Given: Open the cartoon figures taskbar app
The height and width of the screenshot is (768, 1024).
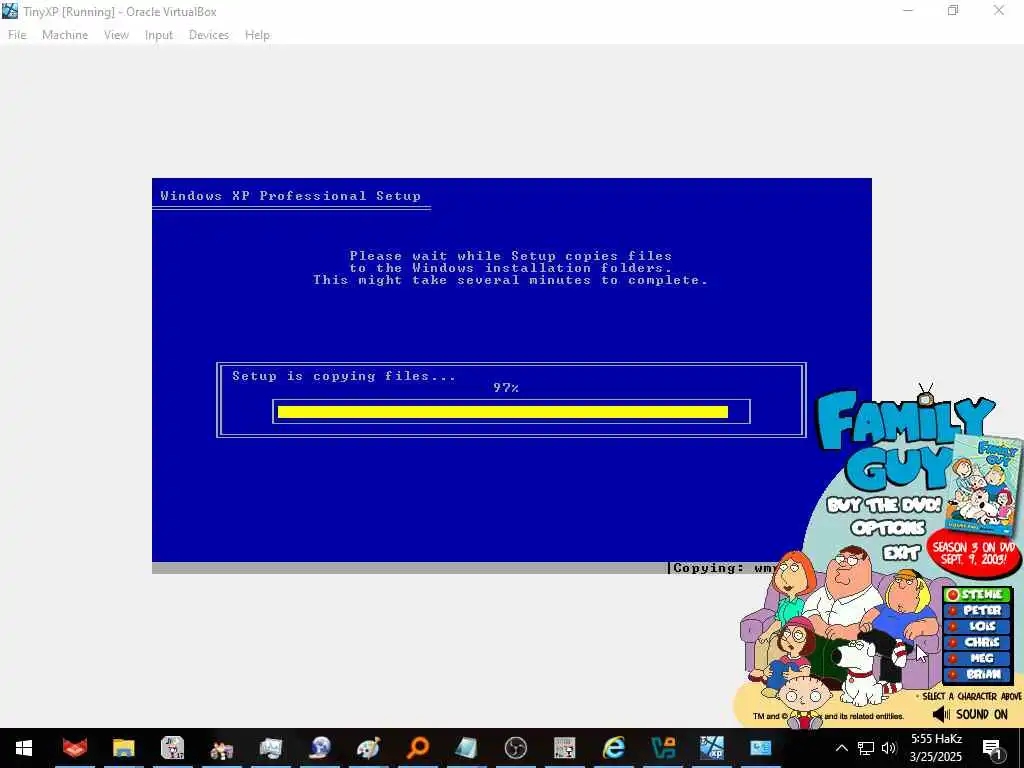Looking at the screenshot, I should pyautogui.click(x=221, y=748).
